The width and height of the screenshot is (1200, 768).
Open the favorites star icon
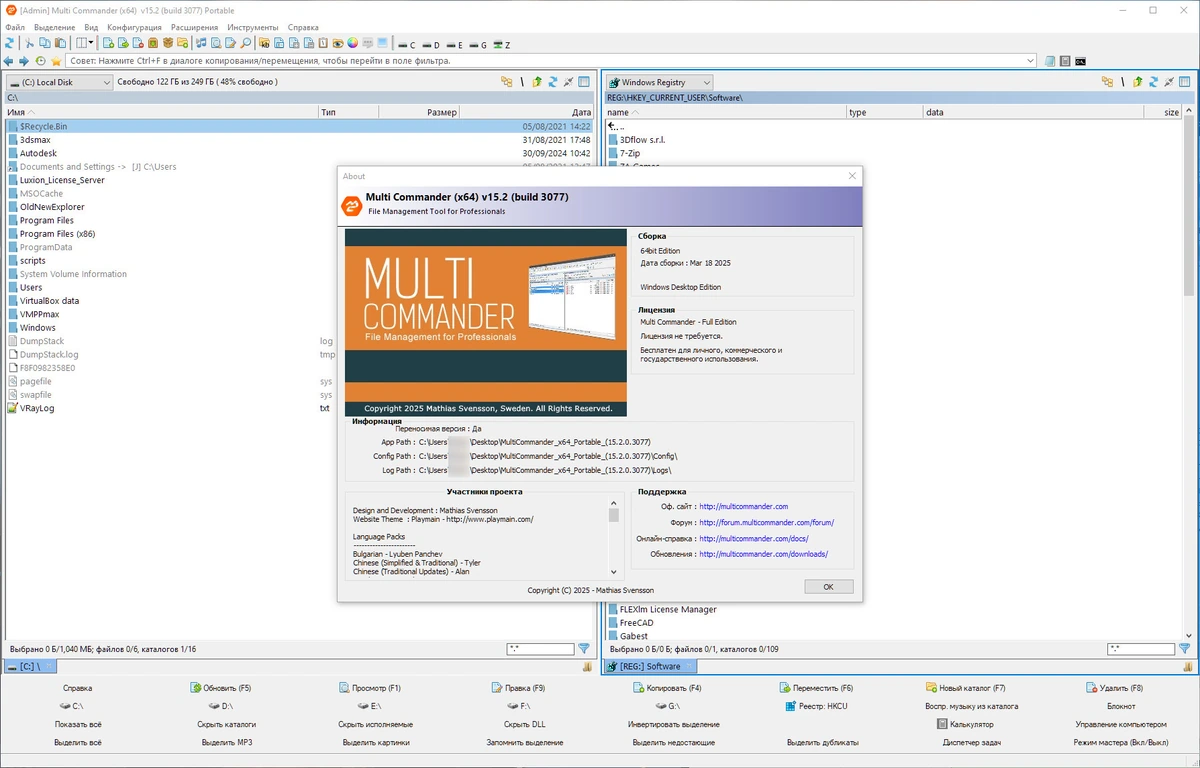(x=56, y=61)
